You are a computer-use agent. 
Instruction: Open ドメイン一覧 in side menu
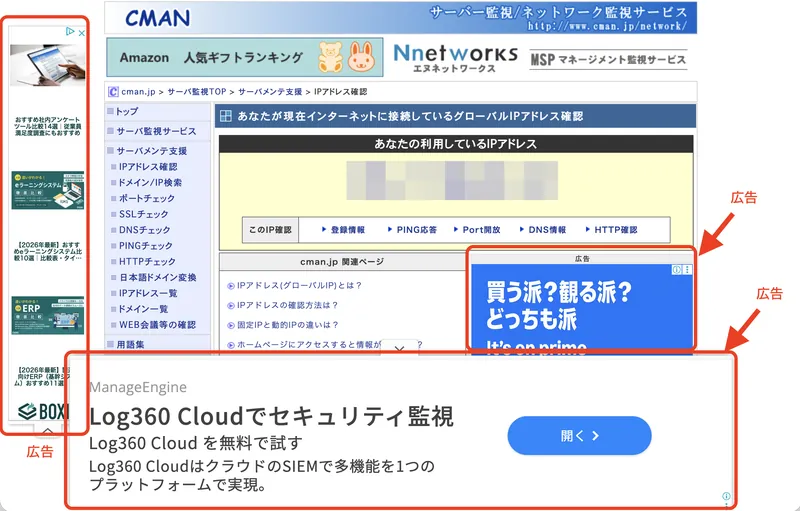[143, 309]
